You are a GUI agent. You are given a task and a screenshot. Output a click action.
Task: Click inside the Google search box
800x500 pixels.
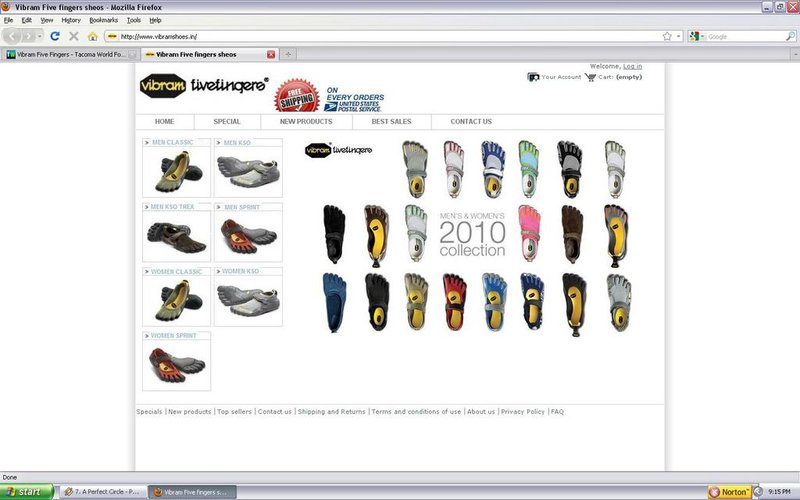click(745, 36)
